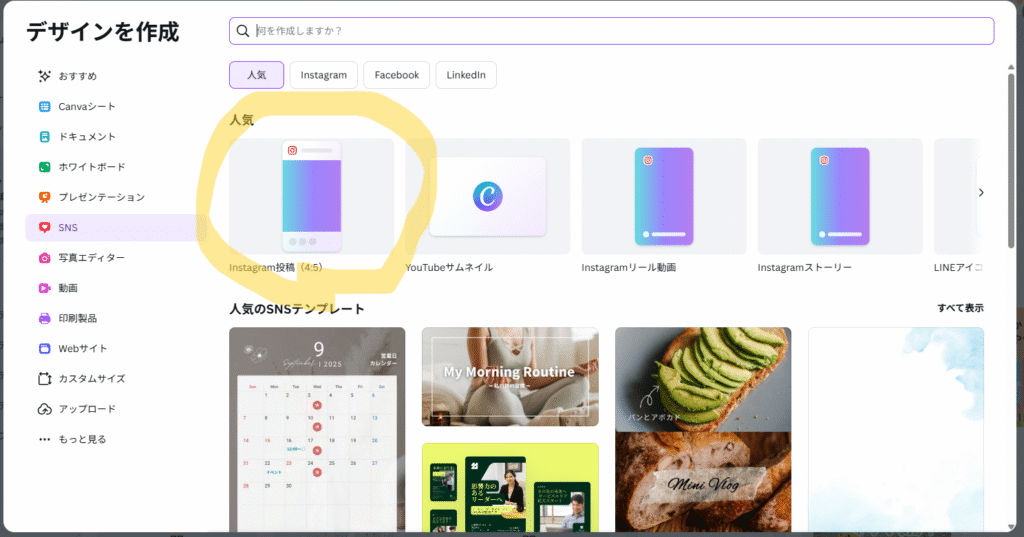The height and width of the screenshot is (537, 1024).
Task: Choose the YouTubeサムネイル design thumbnail
Action: [487, 196]
